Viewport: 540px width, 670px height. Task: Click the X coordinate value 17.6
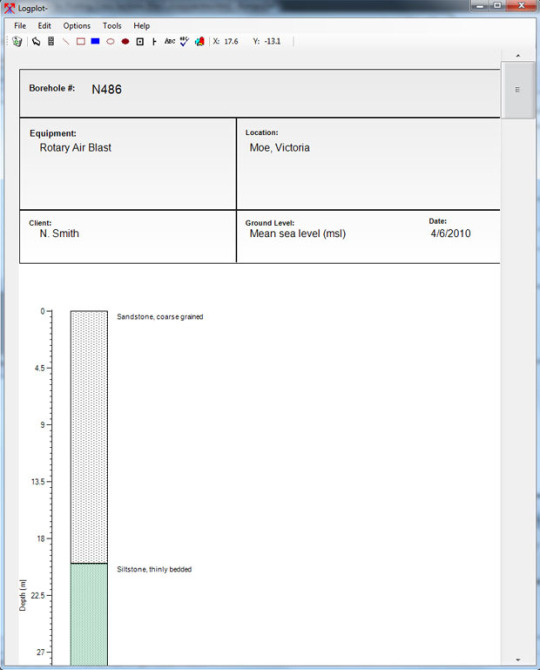pyautogui.click(x=231, y=41)
